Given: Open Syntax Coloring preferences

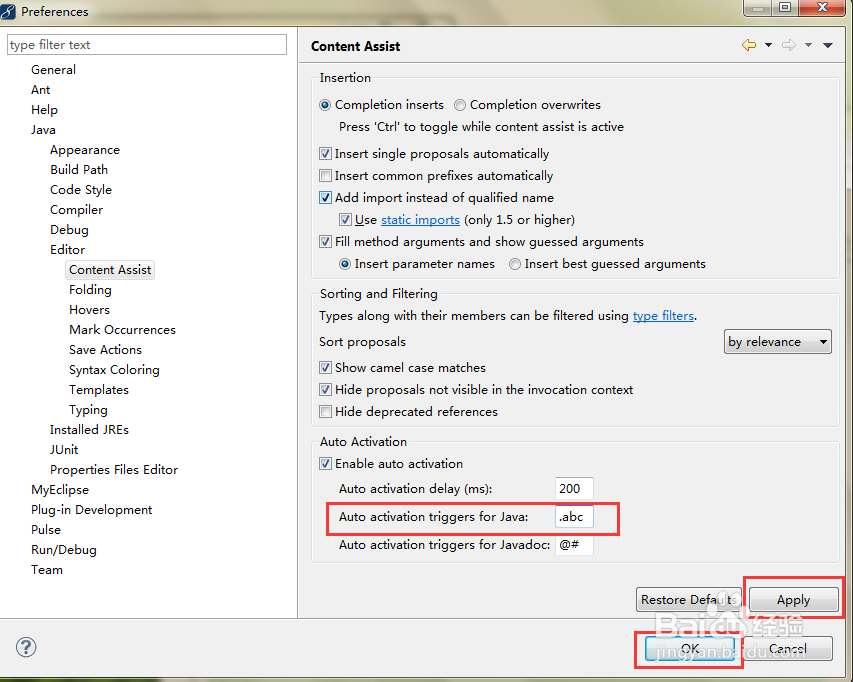Looking at the screenshot, I should [x=114, y=370].
